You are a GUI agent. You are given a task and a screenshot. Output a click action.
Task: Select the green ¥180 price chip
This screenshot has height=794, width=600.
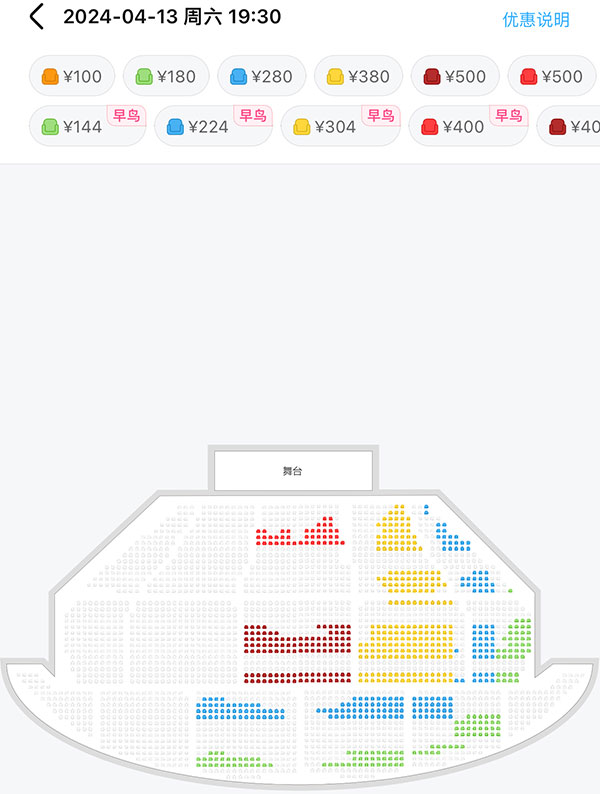coord(166,76)
